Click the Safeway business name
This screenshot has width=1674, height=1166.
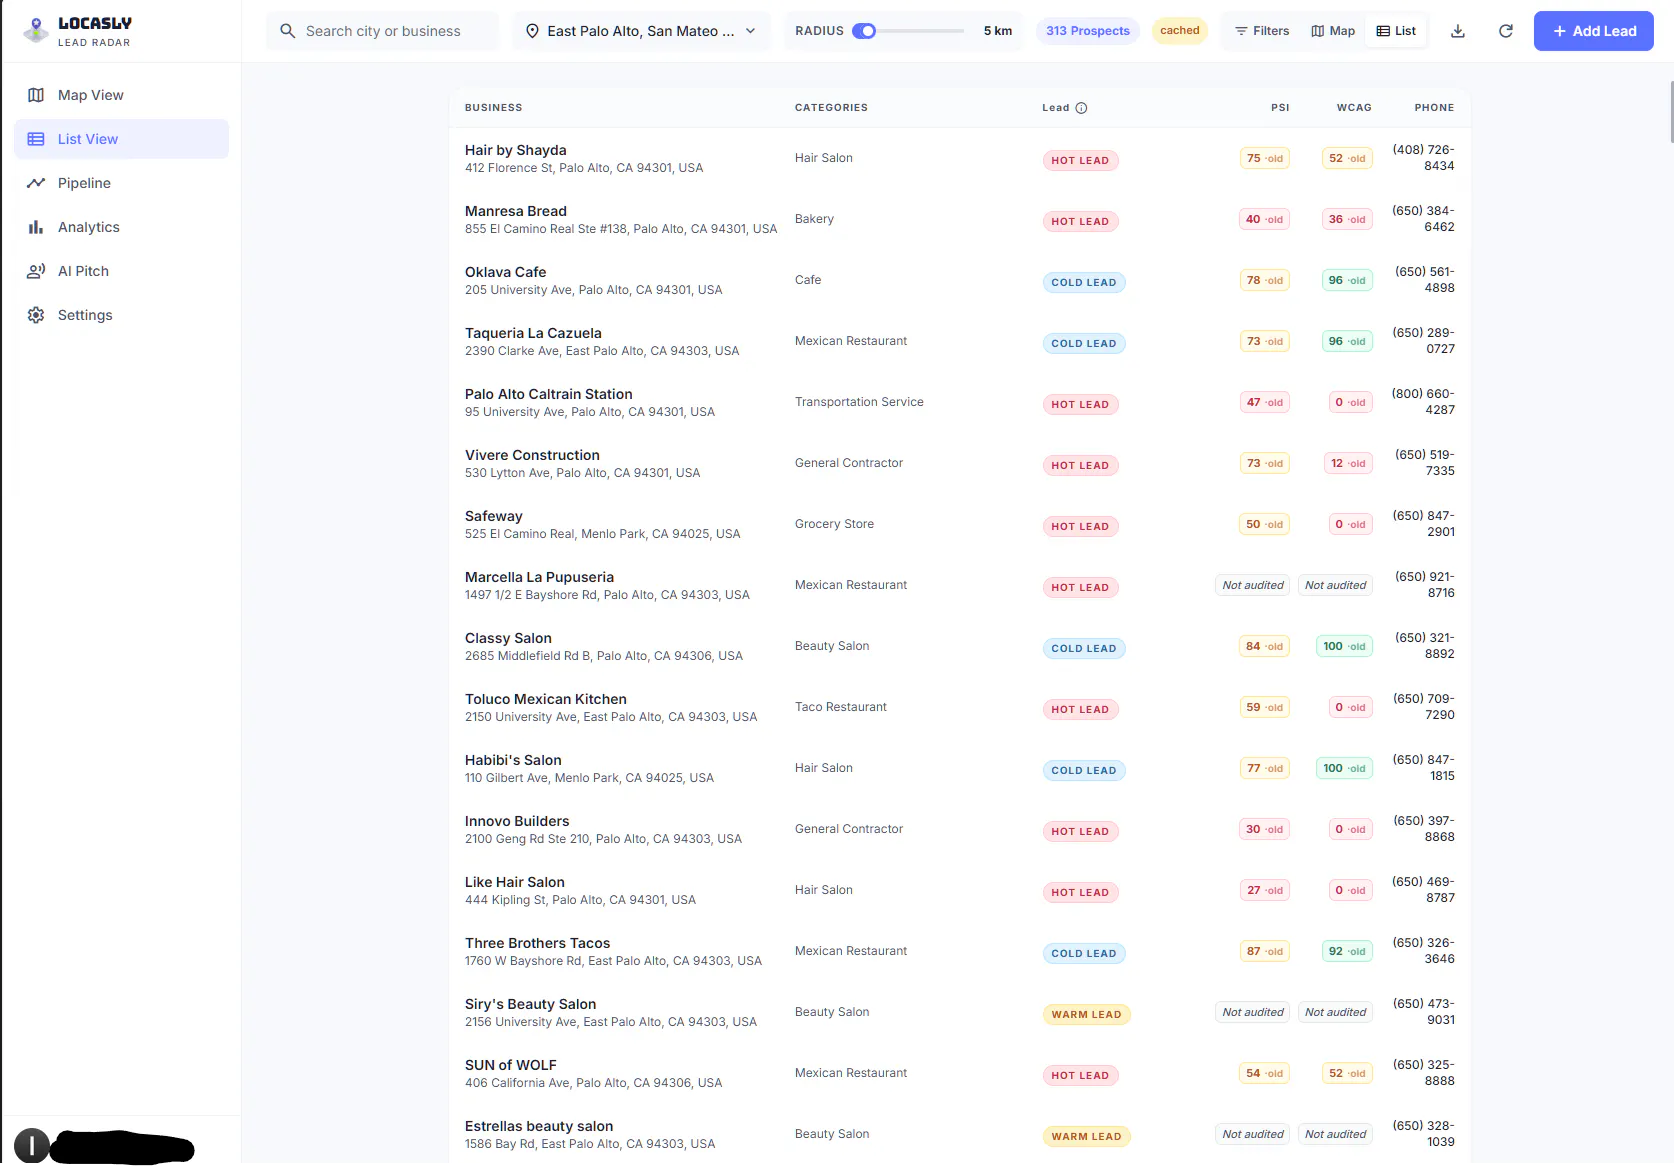coord(493,516)
